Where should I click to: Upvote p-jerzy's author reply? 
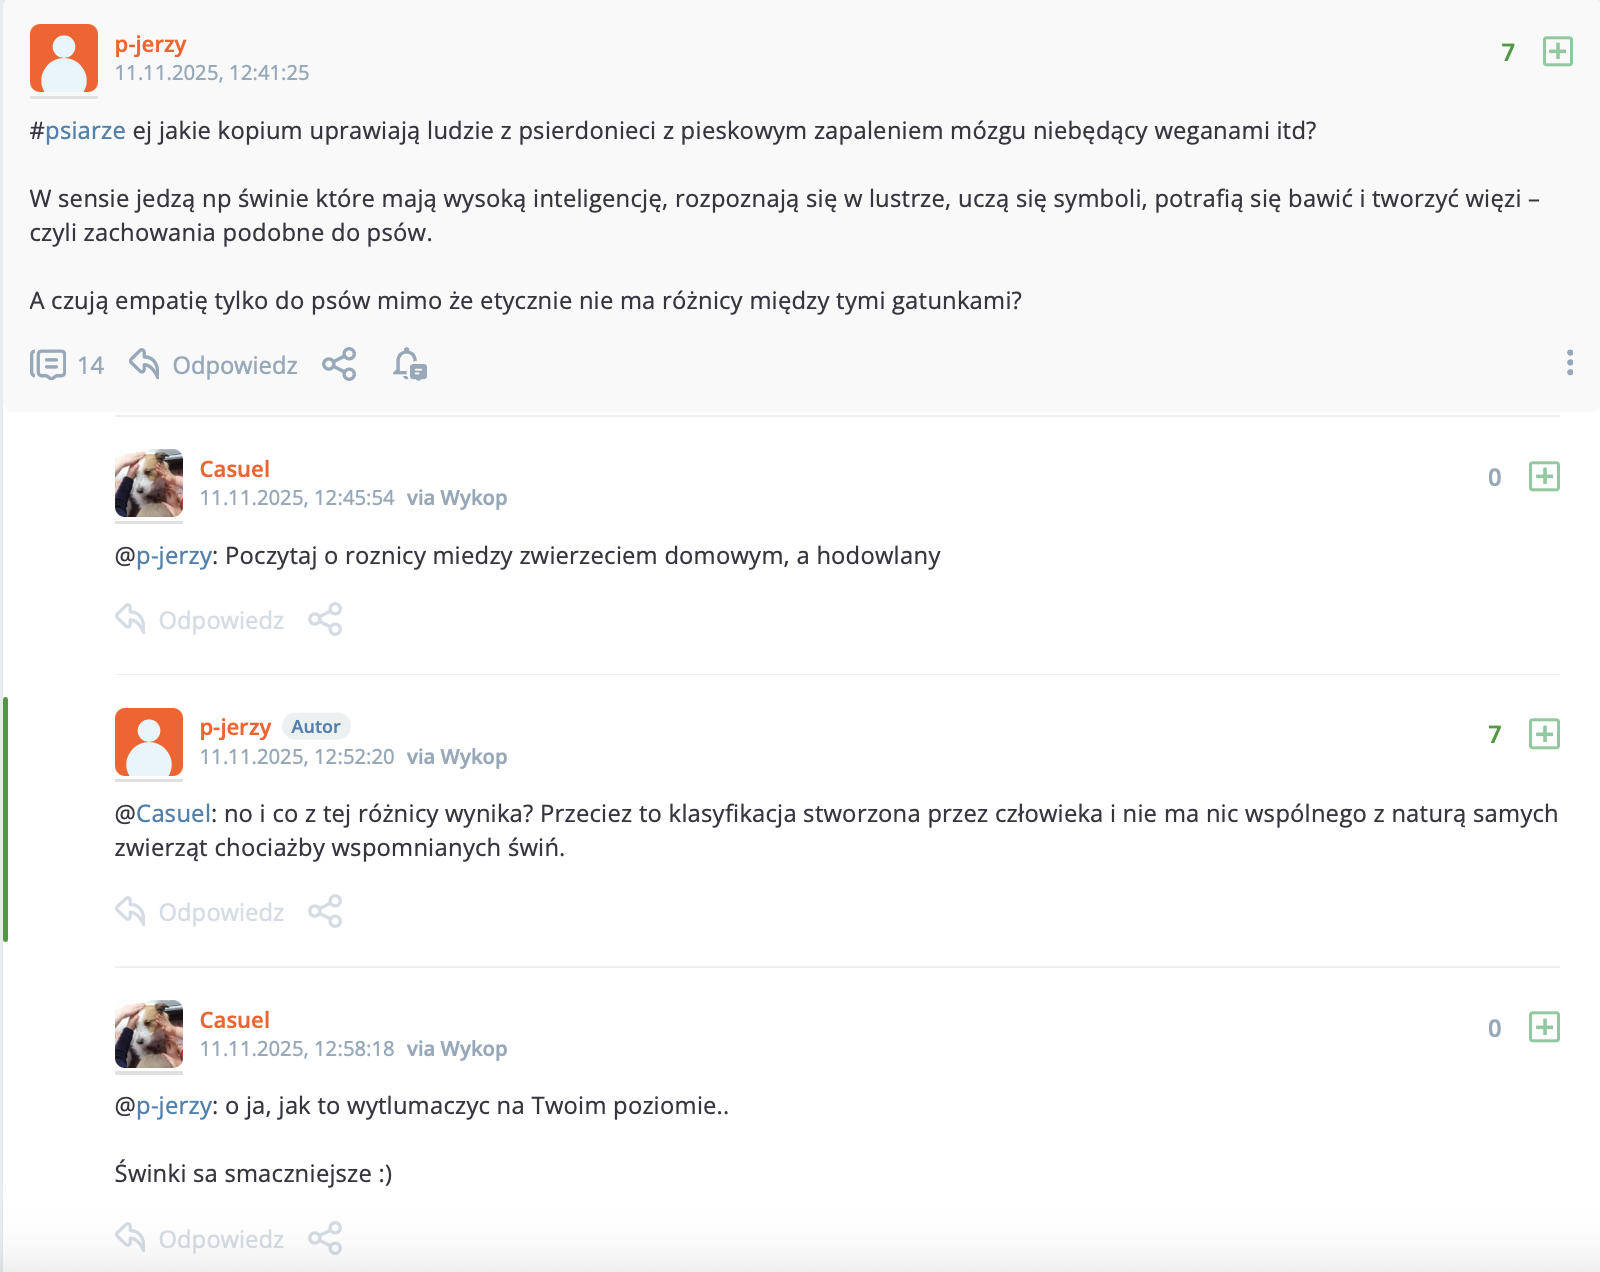pos(1544,734)
